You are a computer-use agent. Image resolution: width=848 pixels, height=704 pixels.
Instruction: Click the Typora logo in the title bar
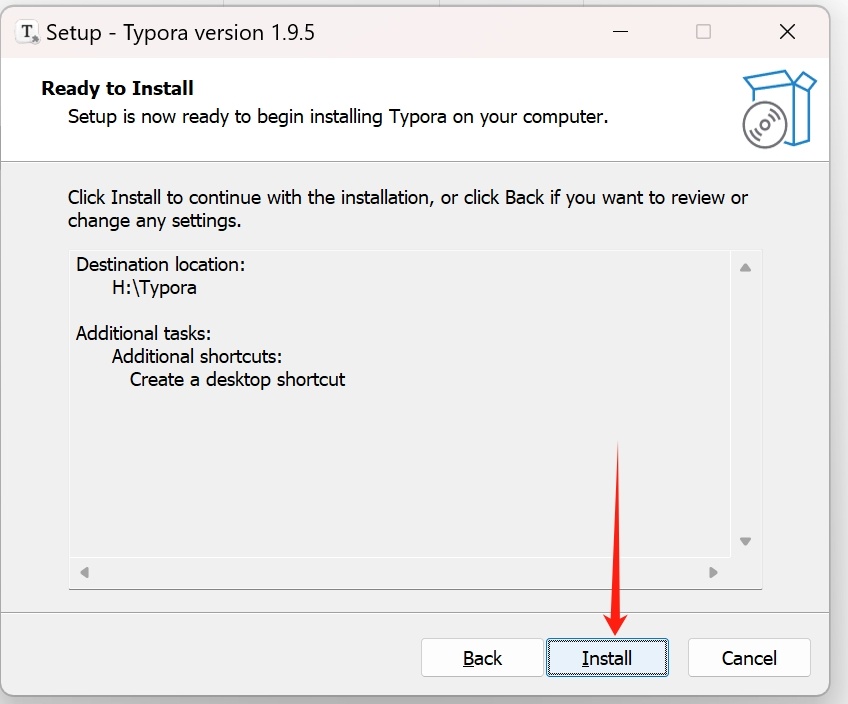25,31
